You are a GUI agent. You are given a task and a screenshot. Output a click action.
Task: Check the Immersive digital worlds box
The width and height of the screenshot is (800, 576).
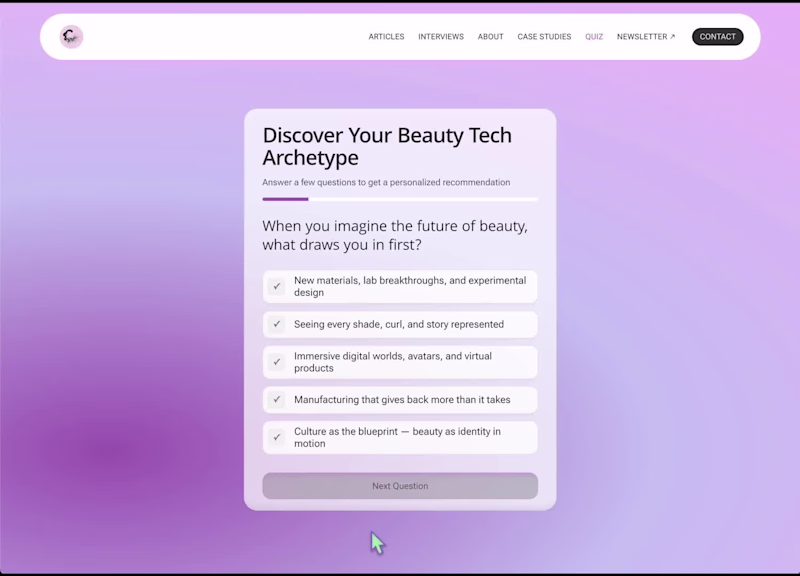point(277,362)
